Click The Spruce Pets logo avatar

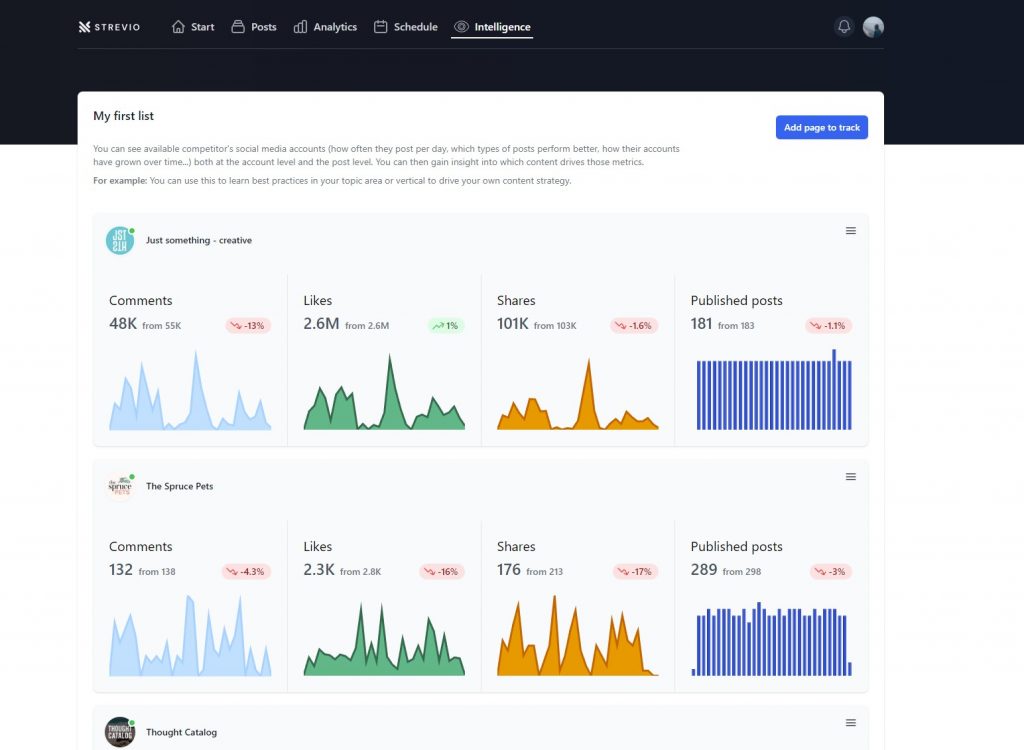(120, 487)
